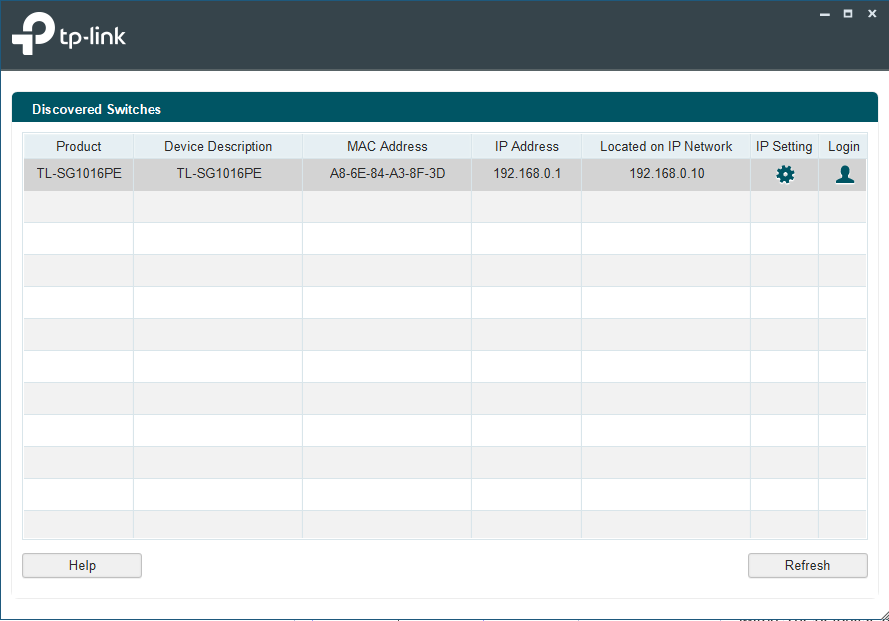Open IP settings gear for TL-SG1016PE

(785, 174)
